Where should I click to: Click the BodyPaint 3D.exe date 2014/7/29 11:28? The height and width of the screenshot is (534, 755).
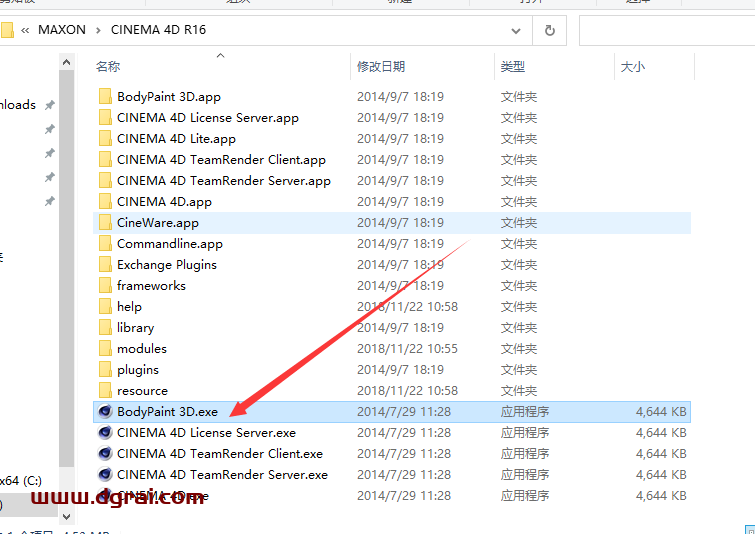click(x=404, y=412)
